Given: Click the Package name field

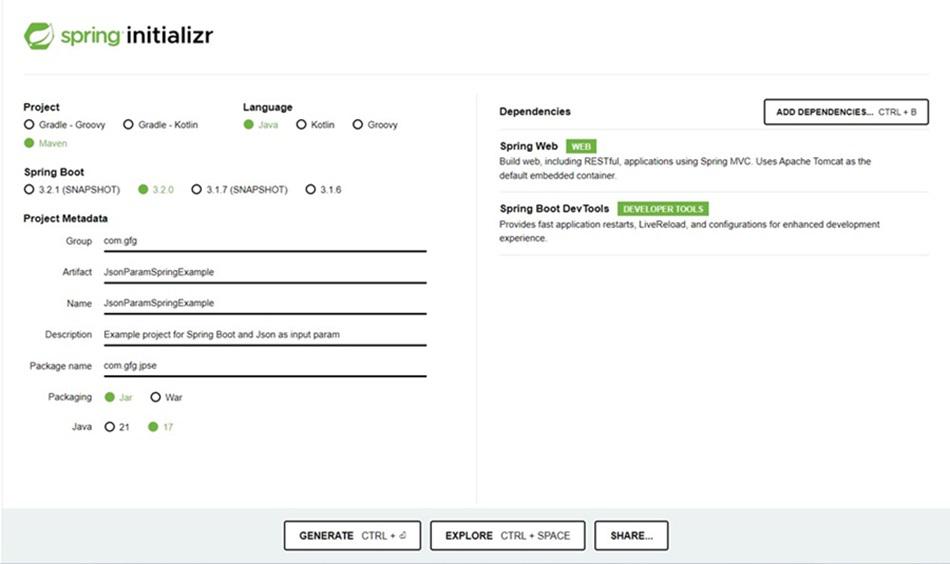Looking at the screenshot, I should (264, 366).
